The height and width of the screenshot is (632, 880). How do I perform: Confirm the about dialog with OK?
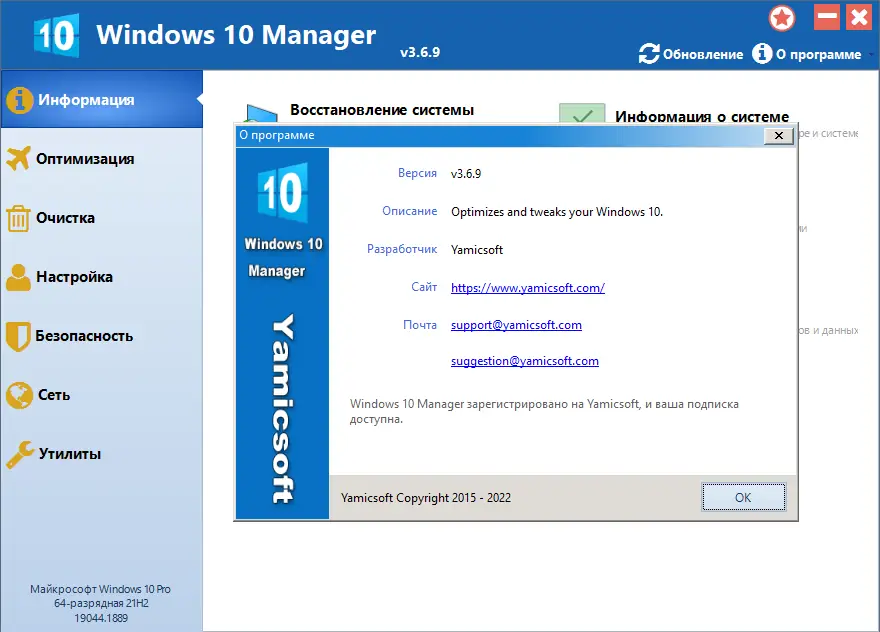coord(744,497)
